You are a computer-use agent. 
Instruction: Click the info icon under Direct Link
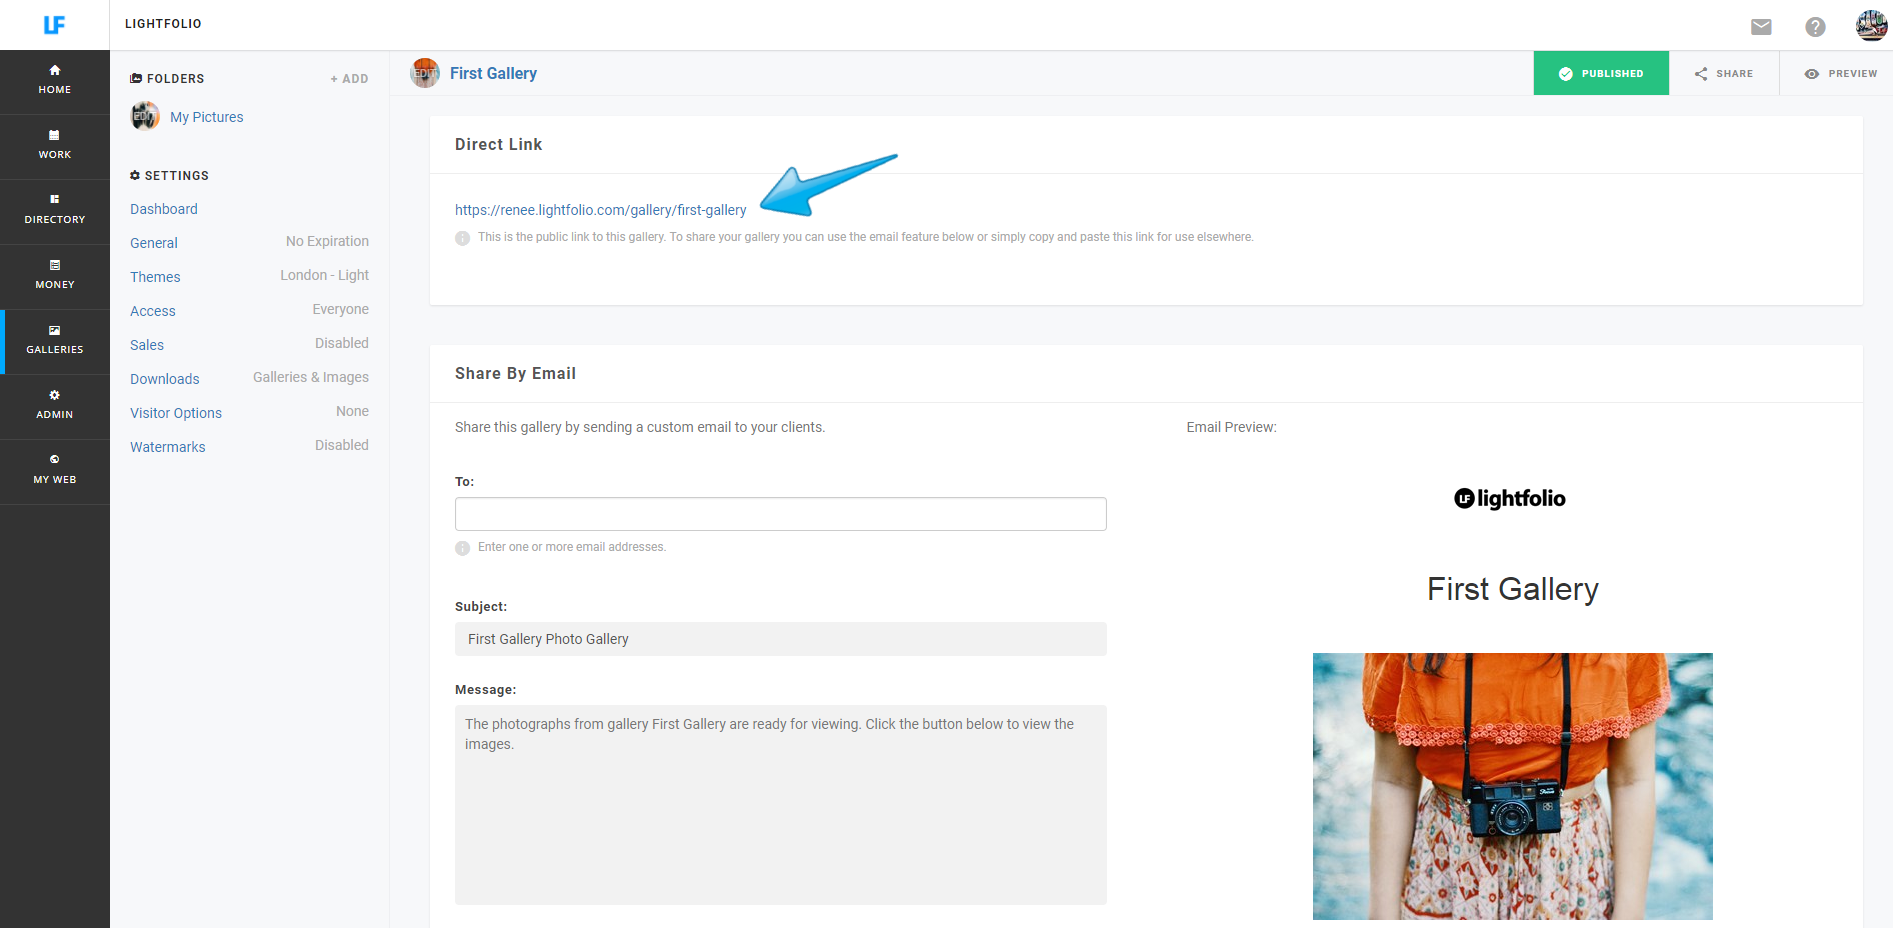pos(462,238)
